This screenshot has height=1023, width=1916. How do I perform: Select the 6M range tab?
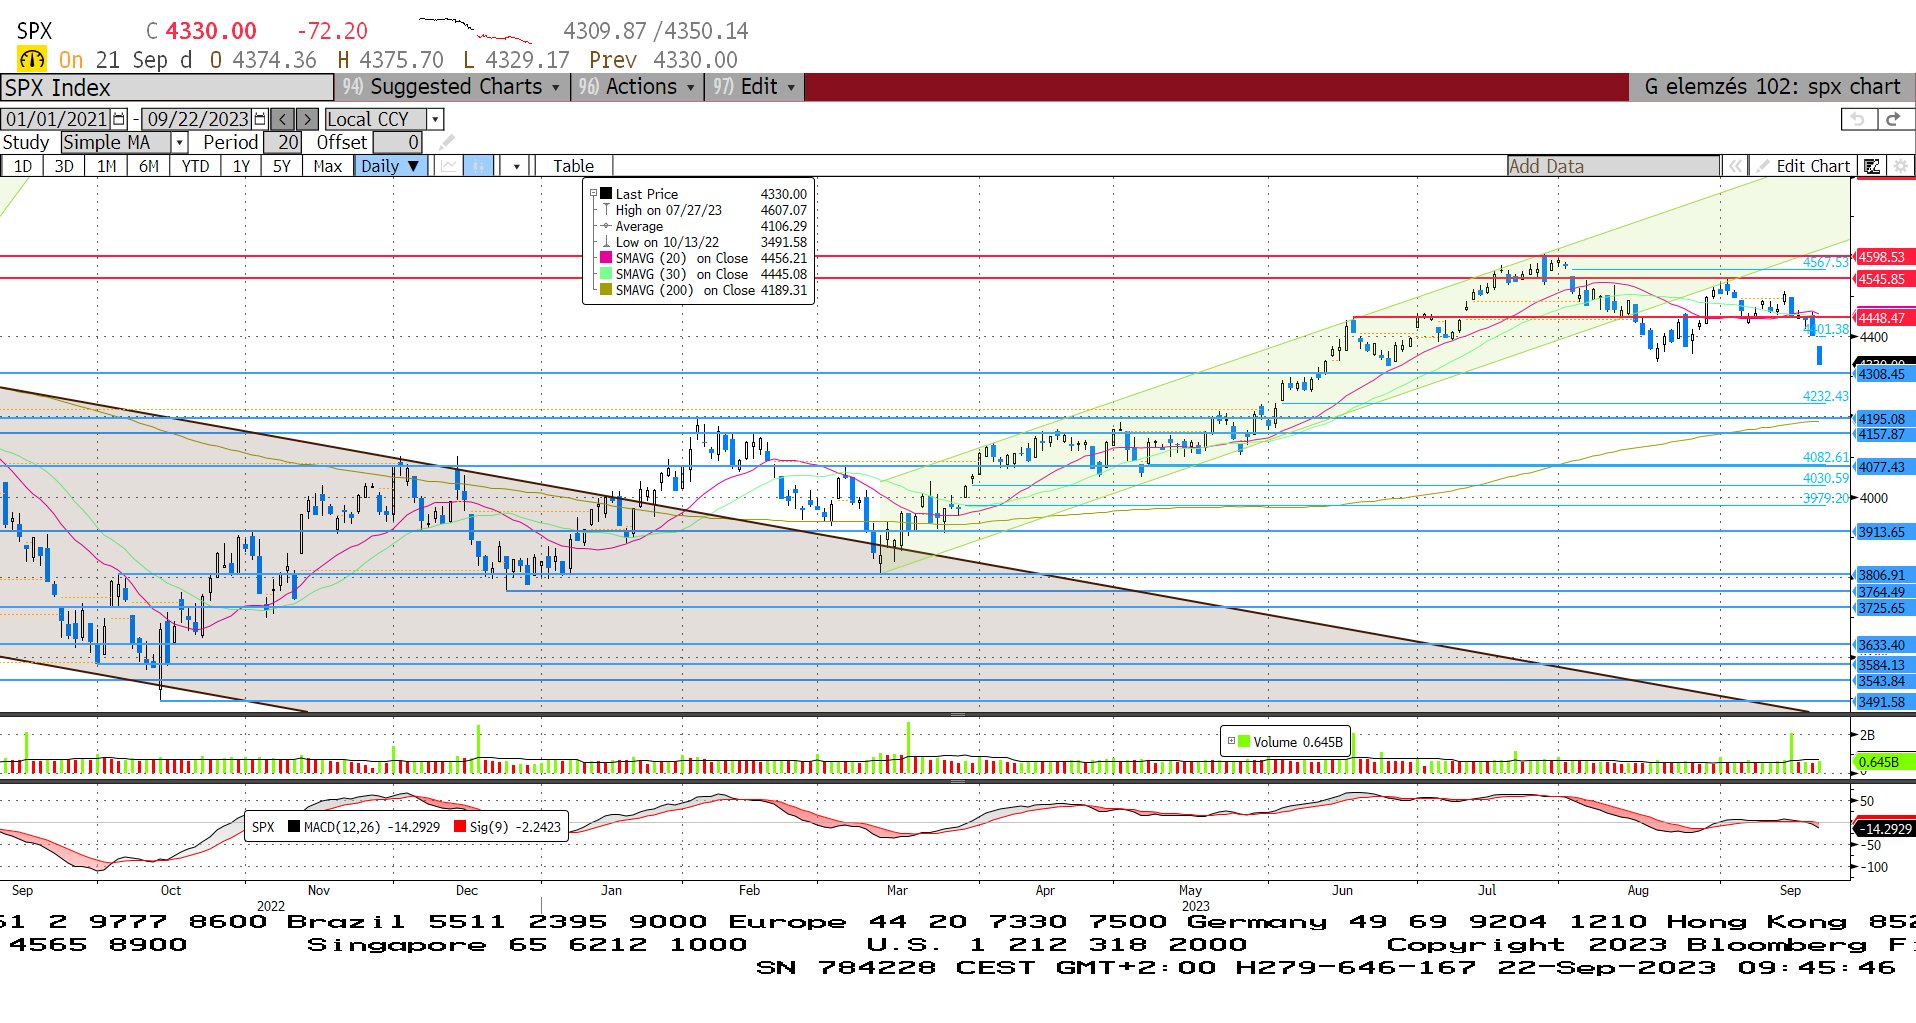(149, 166)
